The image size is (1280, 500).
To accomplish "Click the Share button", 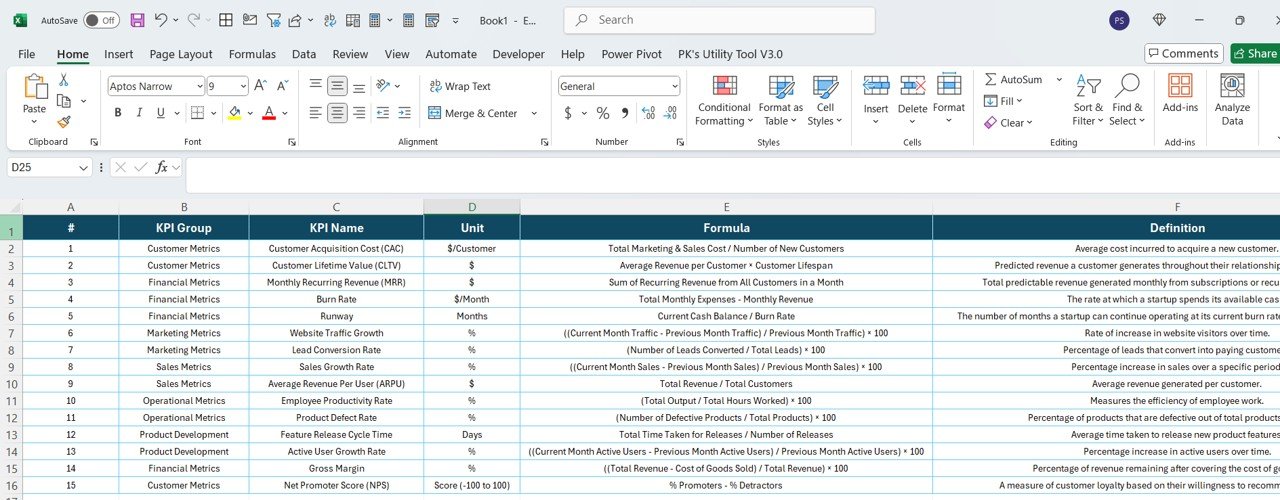I will tap(1255, 53).
